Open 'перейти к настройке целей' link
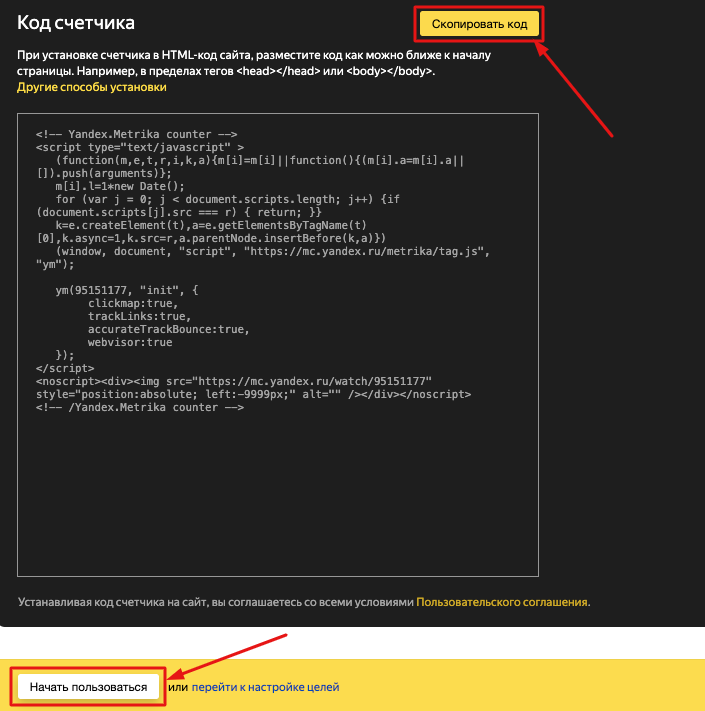The height and width of the screenshot is (711, 705). (265, 687)
